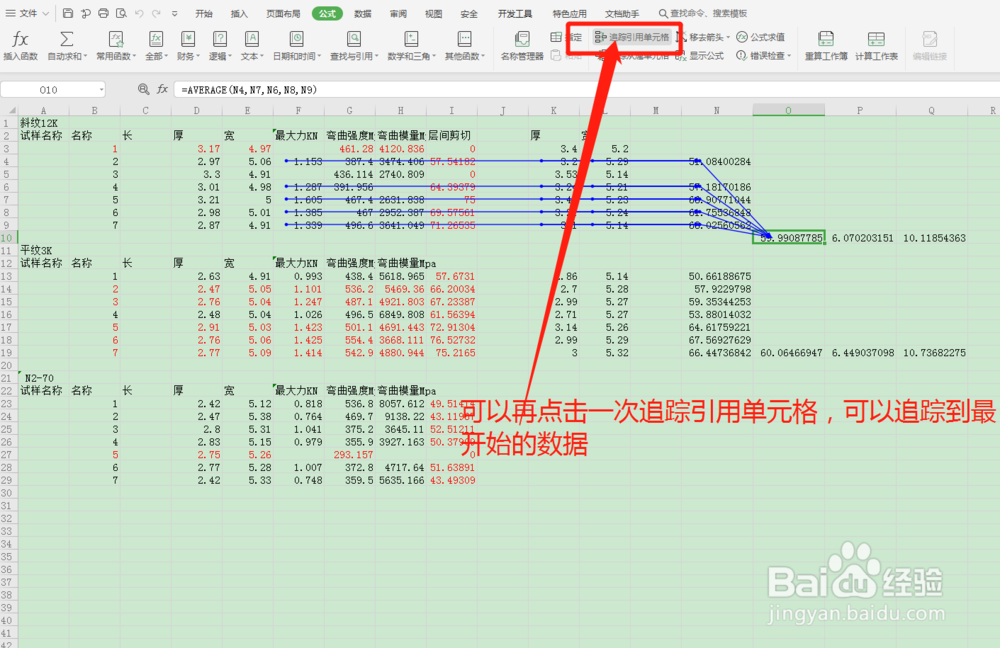Open Financial (财务) functions icon
Viewport: 1000px width, 648px height.
coord(188,40)
